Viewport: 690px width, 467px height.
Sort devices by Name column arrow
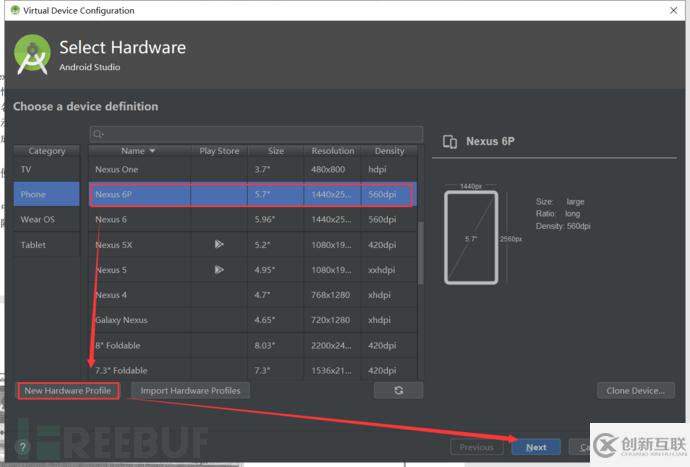pyautogui.click(x=152, y=151)
